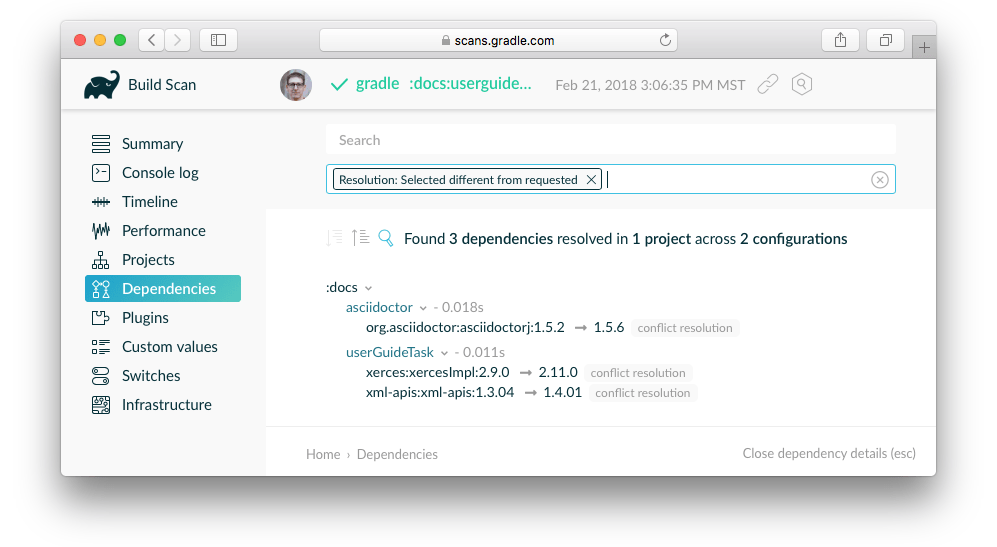Click the Dependencies breadcrumb link
Viewport: 997px width, 547px height.
click(x=397, y=454)
